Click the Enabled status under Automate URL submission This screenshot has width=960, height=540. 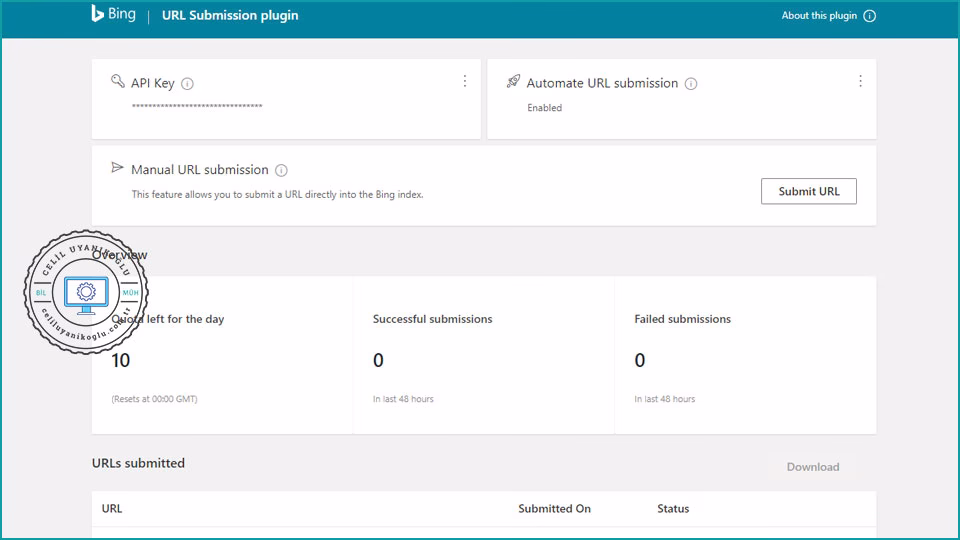(545, 108)
